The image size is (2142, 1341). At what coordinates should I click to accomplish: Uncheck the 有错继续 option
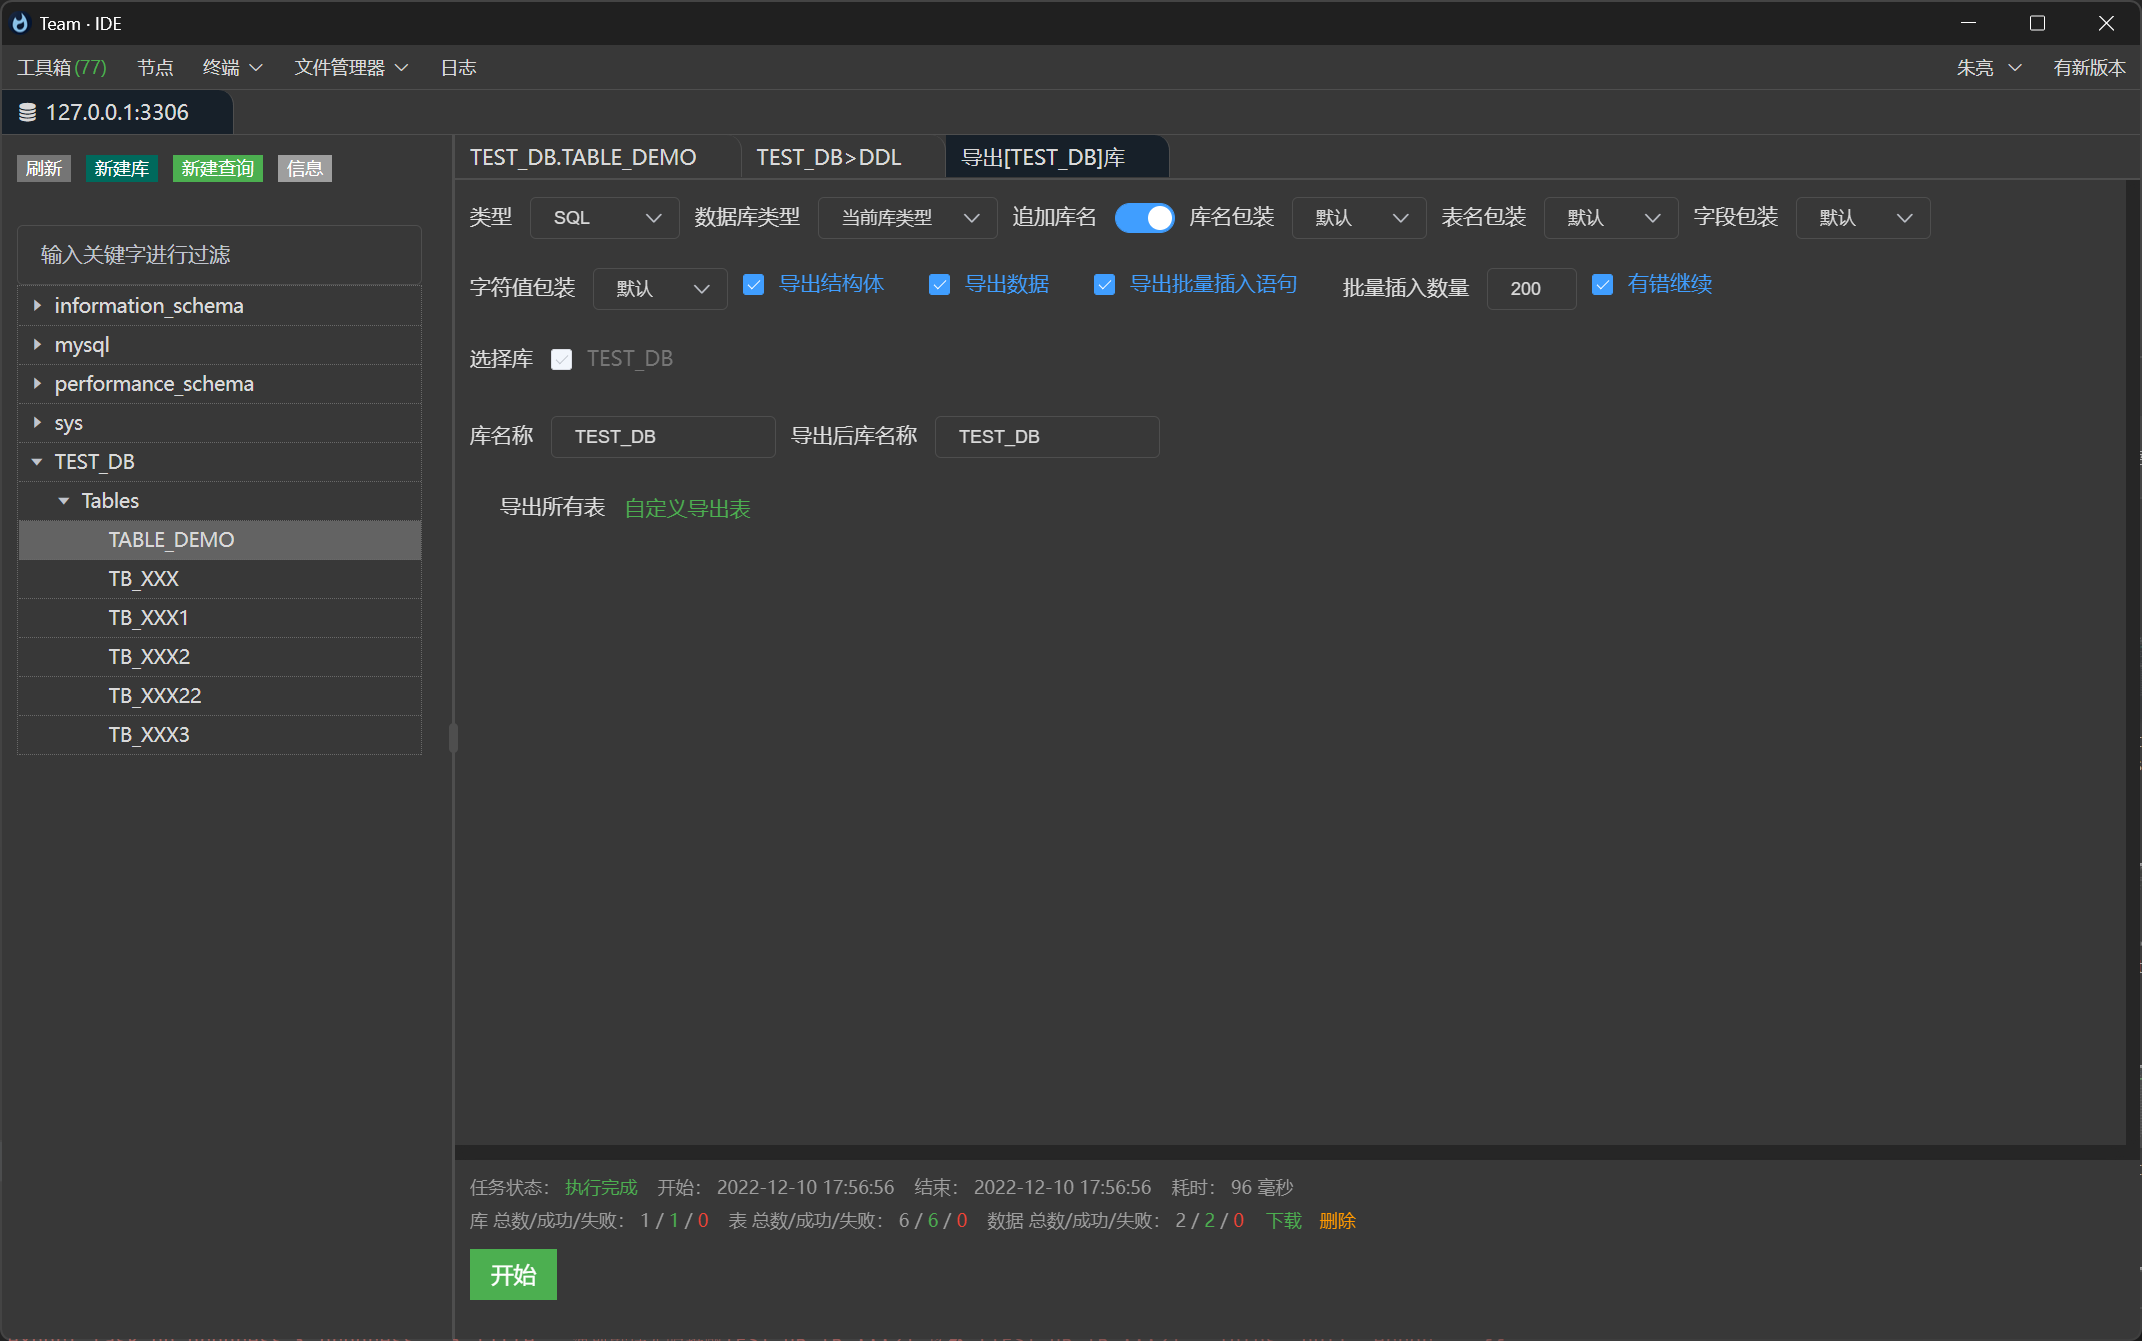(x=1603, y=285)
